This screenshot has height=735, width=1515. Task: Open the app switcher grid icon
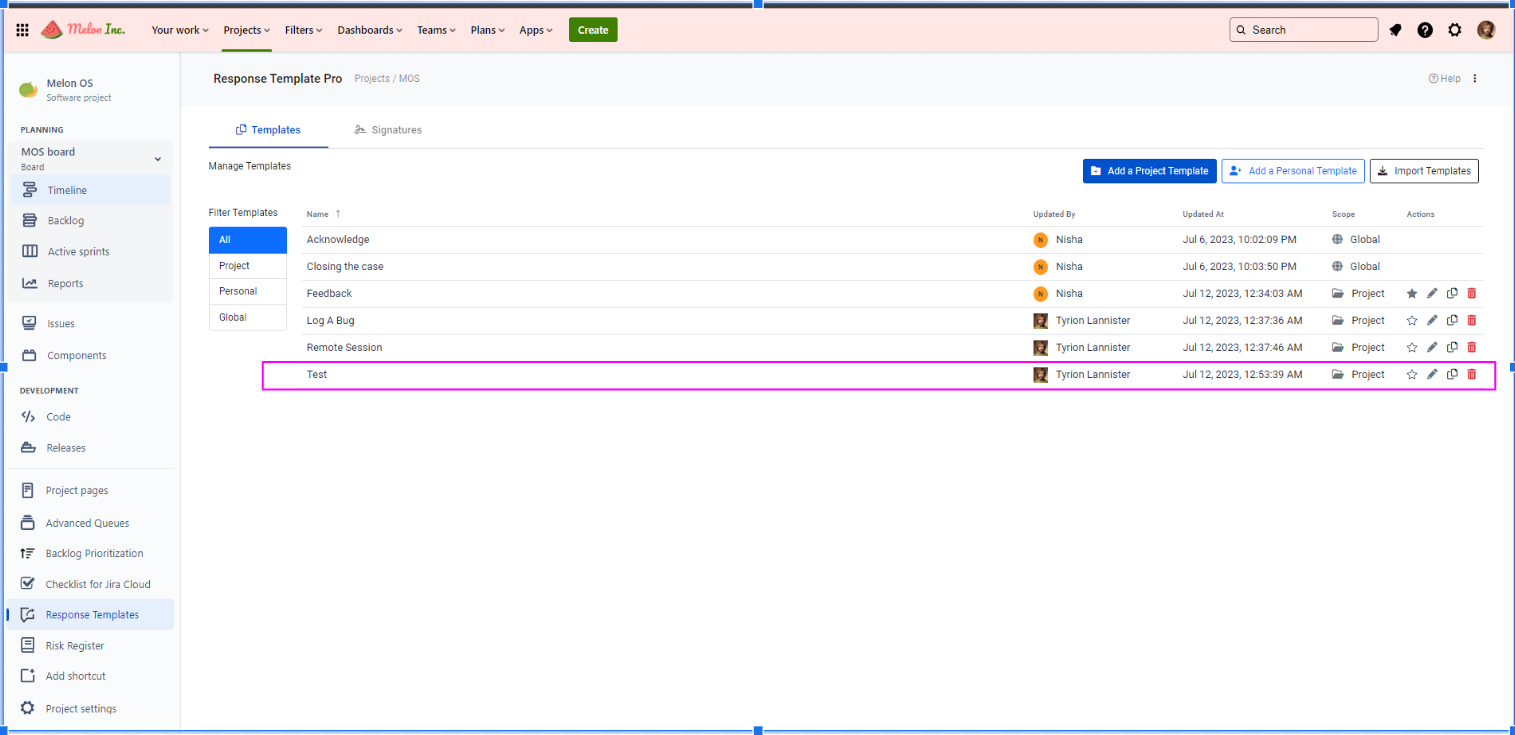(23, 30)
